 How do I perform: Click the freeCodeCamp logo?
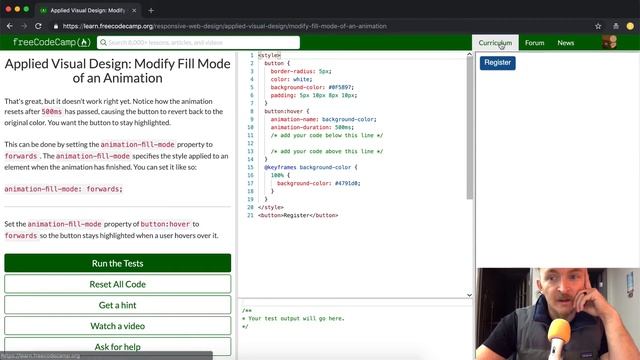[51, 42]
